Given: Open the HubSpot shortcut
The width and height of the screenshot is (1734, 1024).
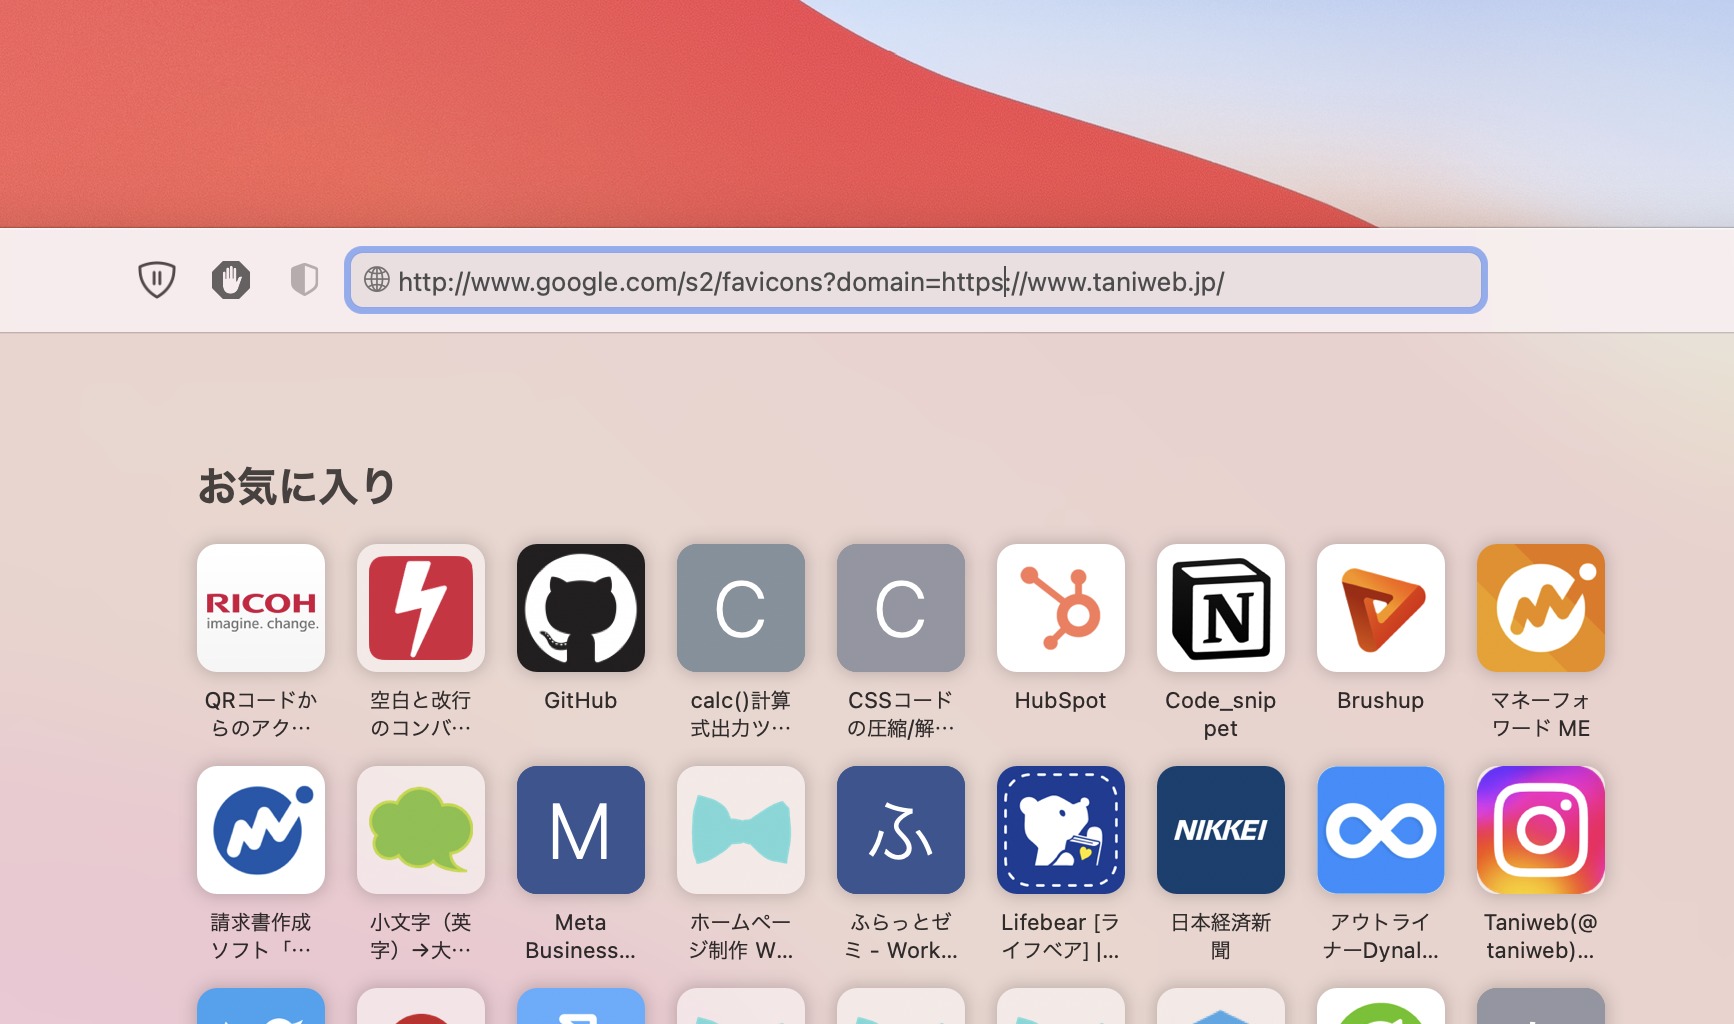Looking at the screenshot, I should [x=1060, y=608].
